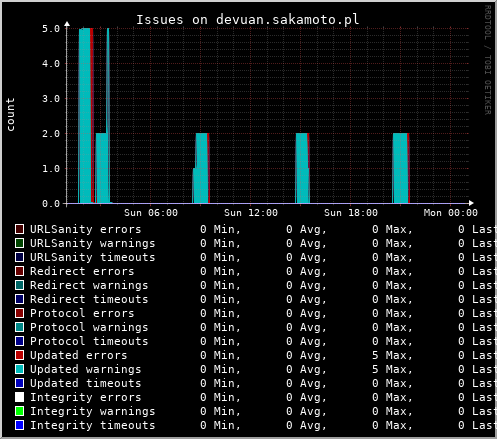Click the Mon 00:00 time axis label
The image size is (497, 439).
pyautogui.click(x=451, y=213)
